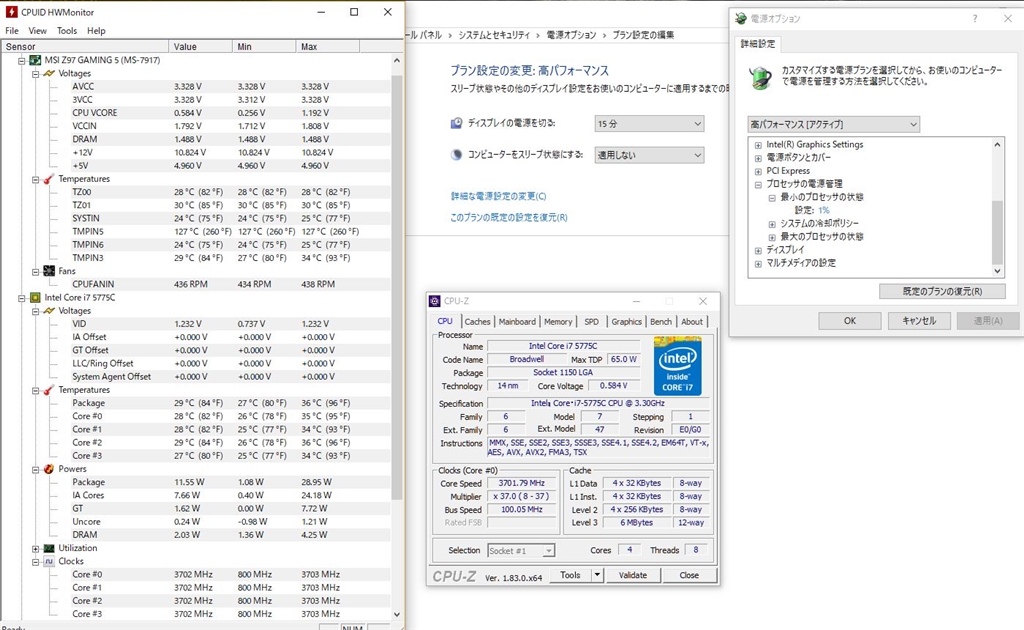Viewport: 1024px width, 630px height.
Task: Collapse the motherboard Voltages tree node
Action: 35,74
